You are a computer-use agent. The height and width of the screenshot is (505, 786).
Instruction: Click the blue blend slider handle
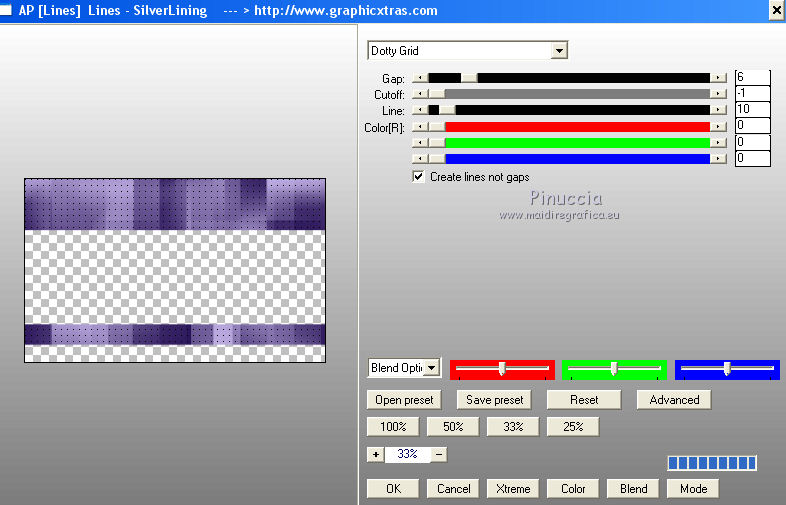(x=727, y=369)
